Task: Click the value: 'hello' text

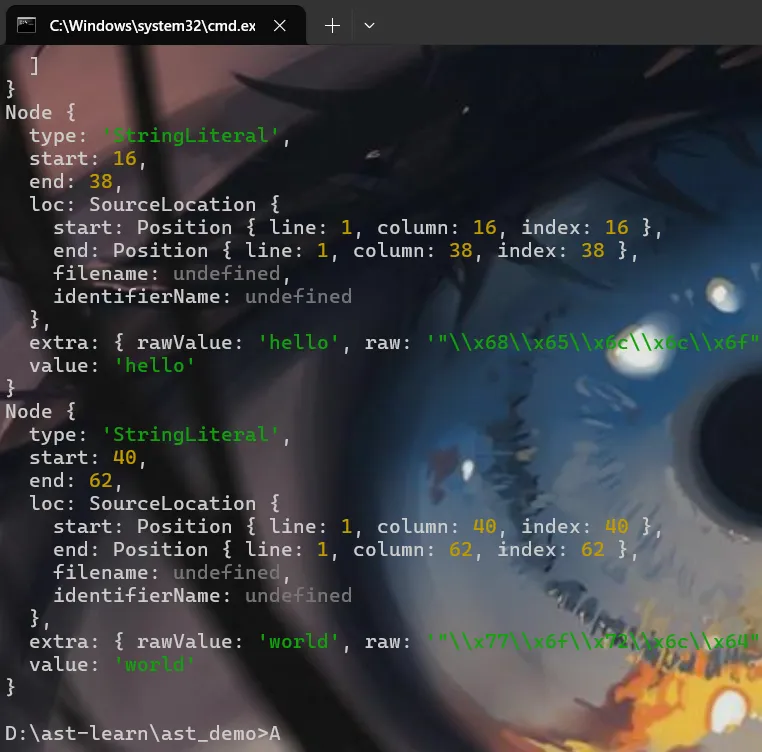Action: pos(112,366)
